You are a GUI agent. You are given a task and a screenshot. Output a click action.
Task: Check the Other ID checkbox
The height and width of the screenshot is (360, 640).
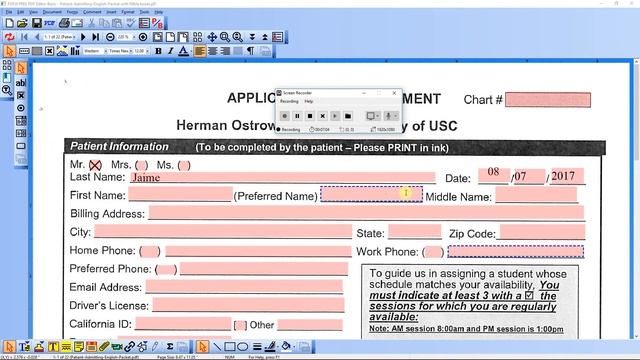240,325
